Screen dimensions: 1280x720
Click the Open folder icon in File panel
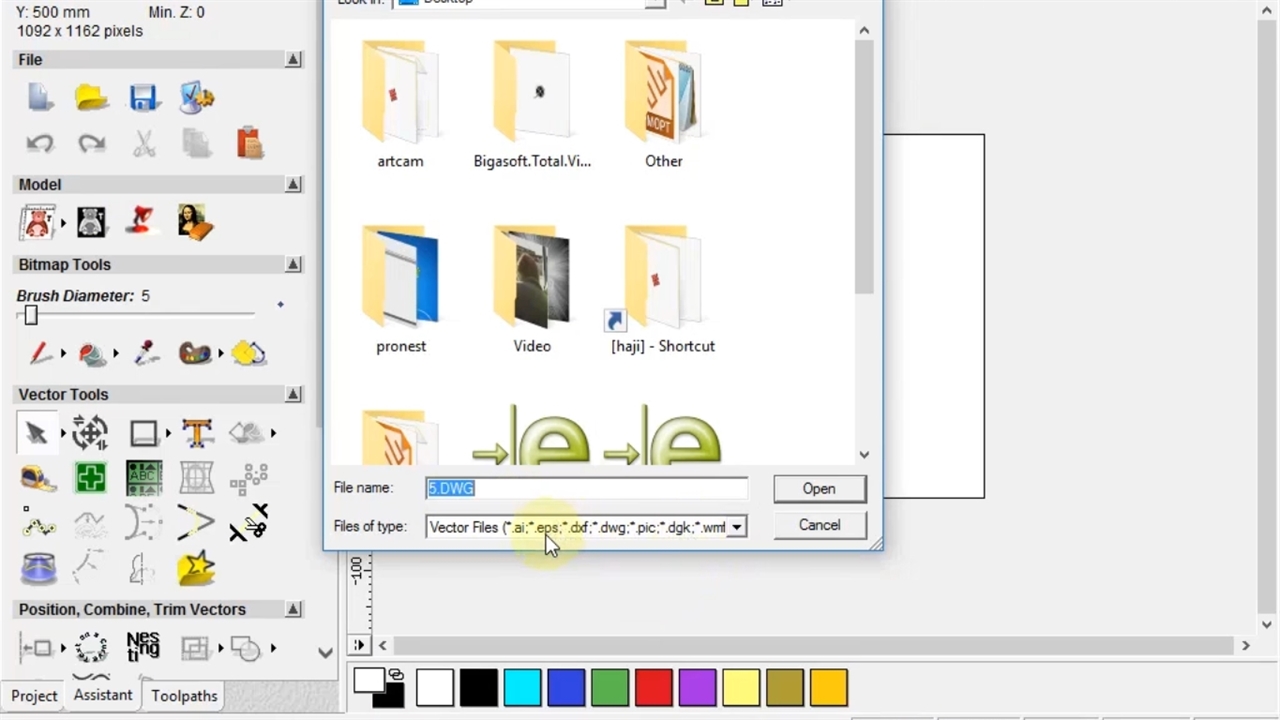[x=91, y=98]
